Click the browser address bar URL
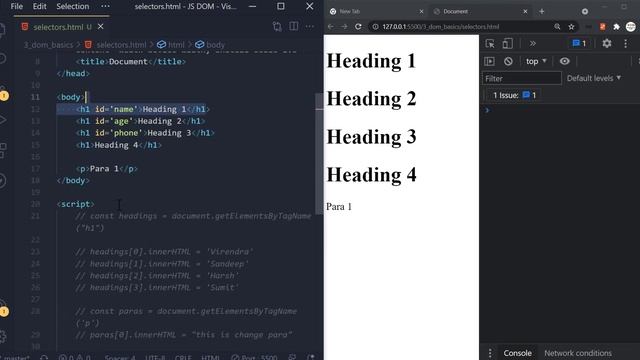640x360 pixels. tap(440, 27)
